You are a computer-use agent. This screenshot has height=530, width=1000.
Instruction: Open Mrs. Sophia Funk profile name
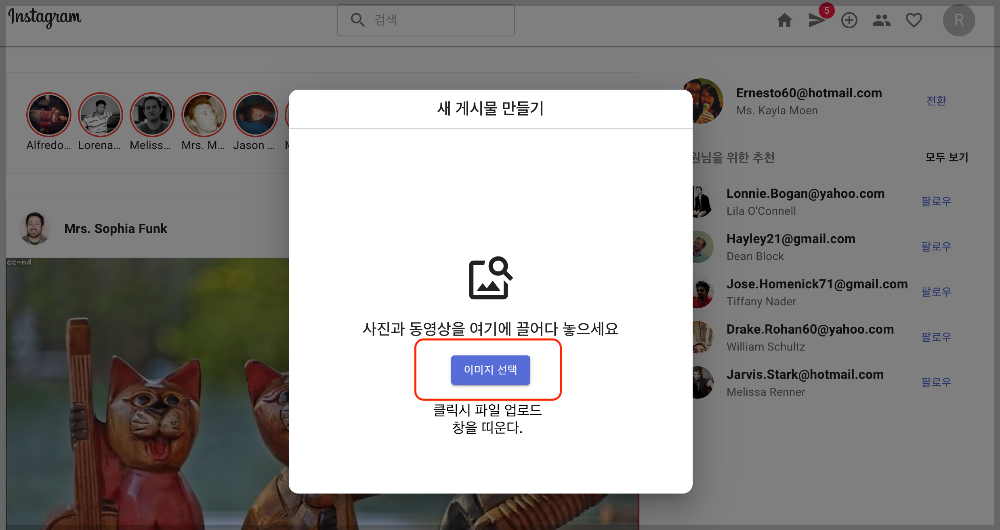coord(115,228)
